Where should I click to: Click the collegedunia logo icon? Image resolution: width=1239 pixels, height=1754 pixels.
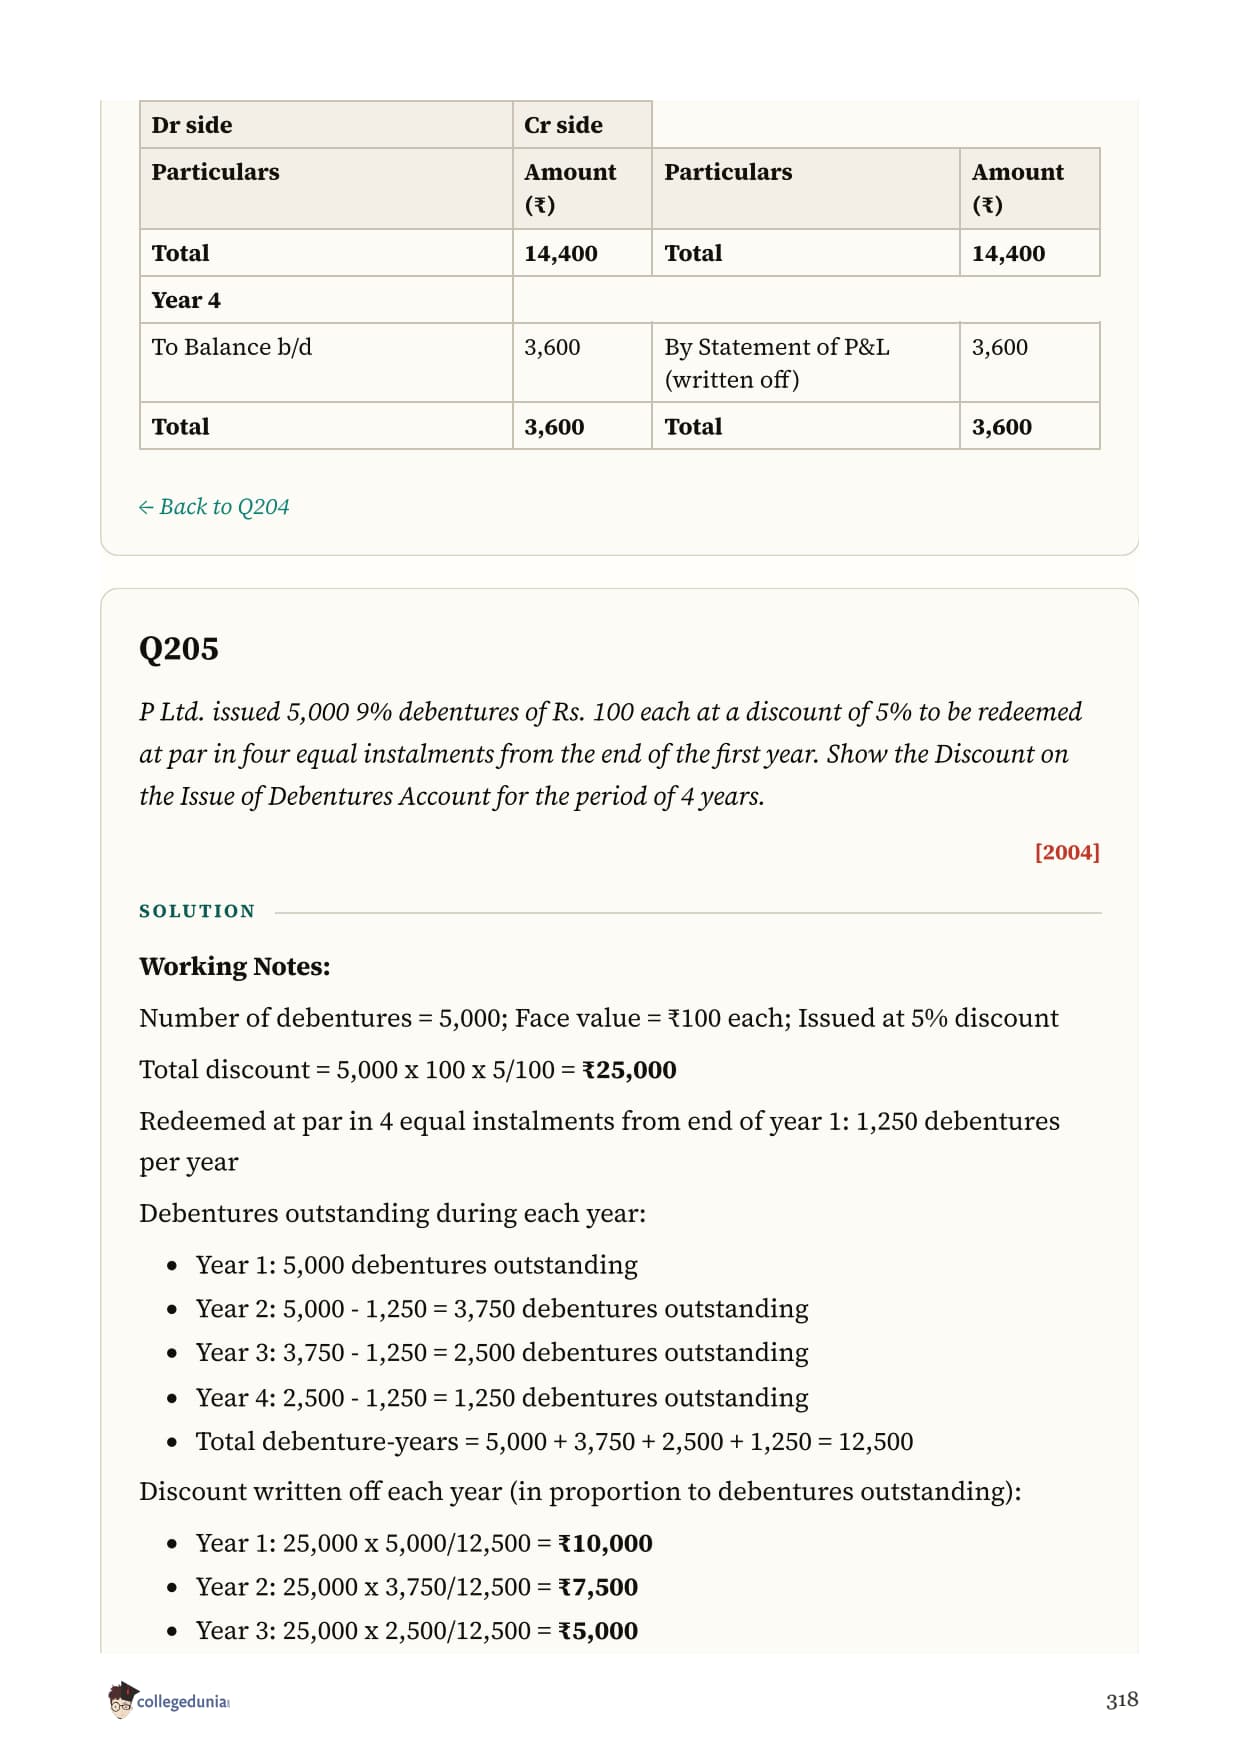point(122,1700)
